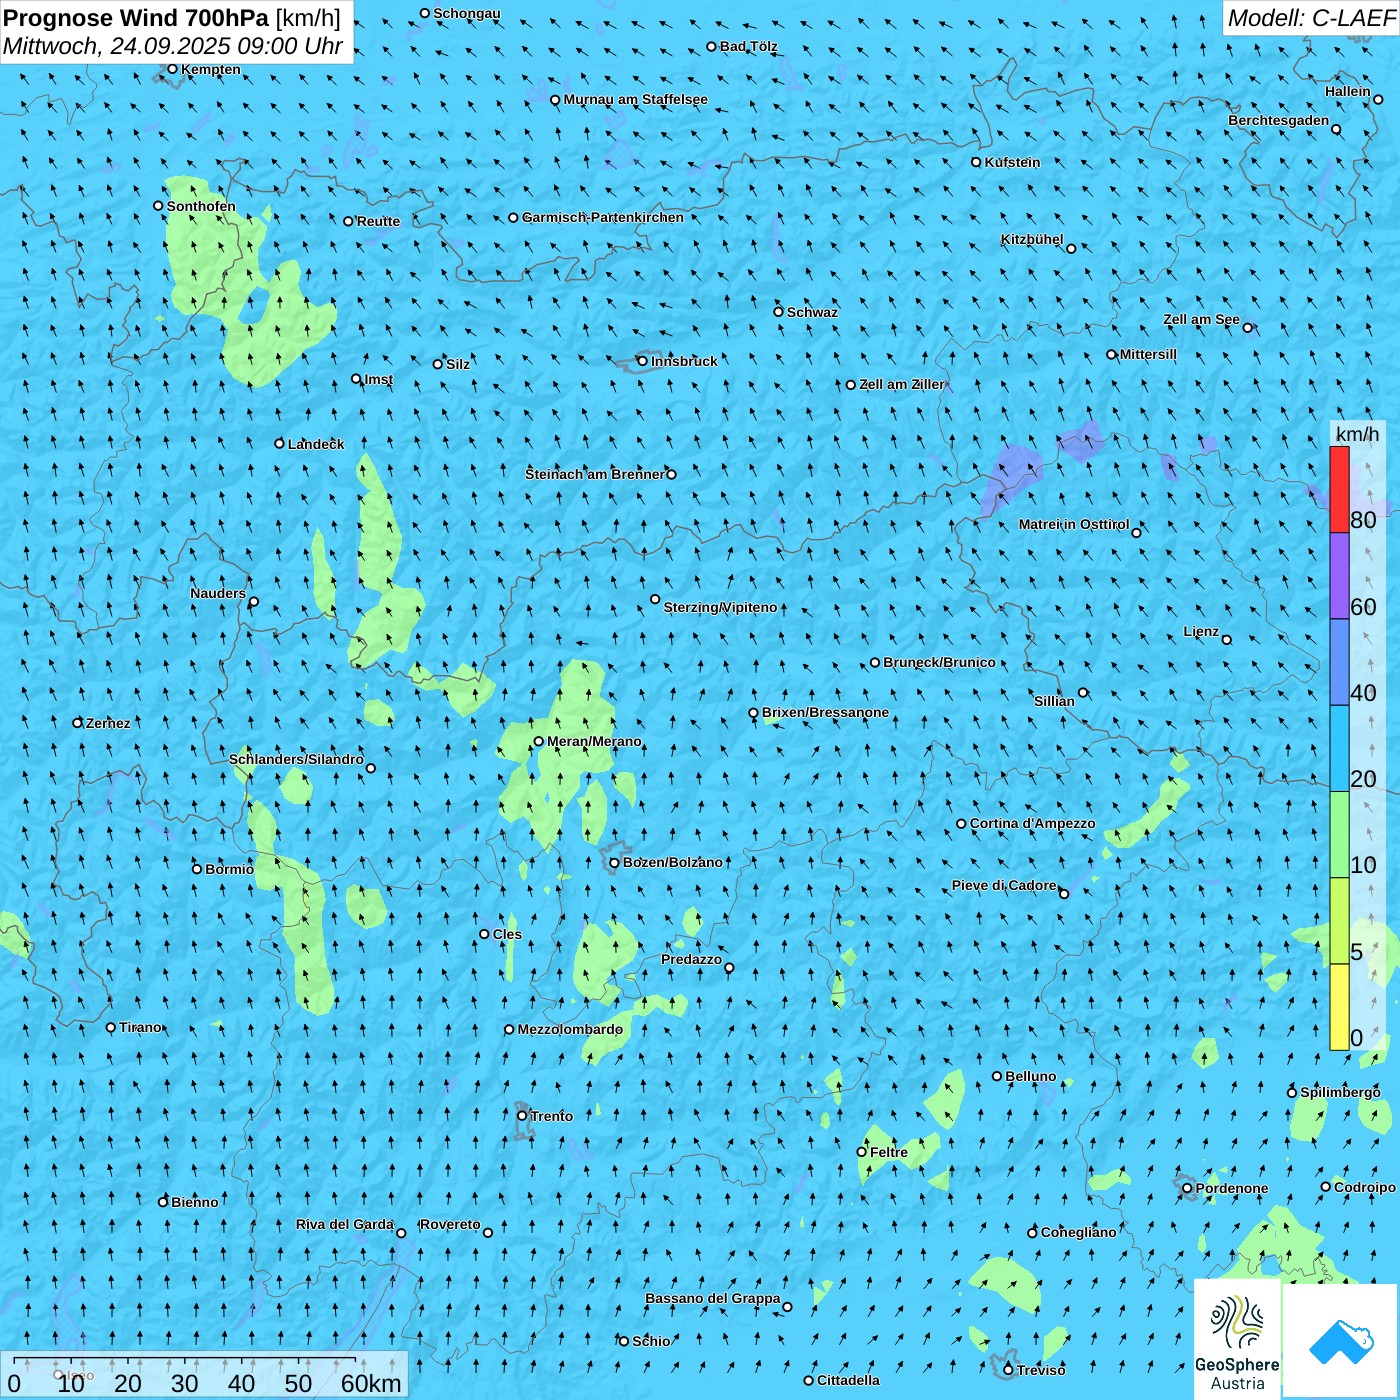The image size is (1400, 1400).
Task: Click the 'Nauders' label
Action: pos(218,593)
